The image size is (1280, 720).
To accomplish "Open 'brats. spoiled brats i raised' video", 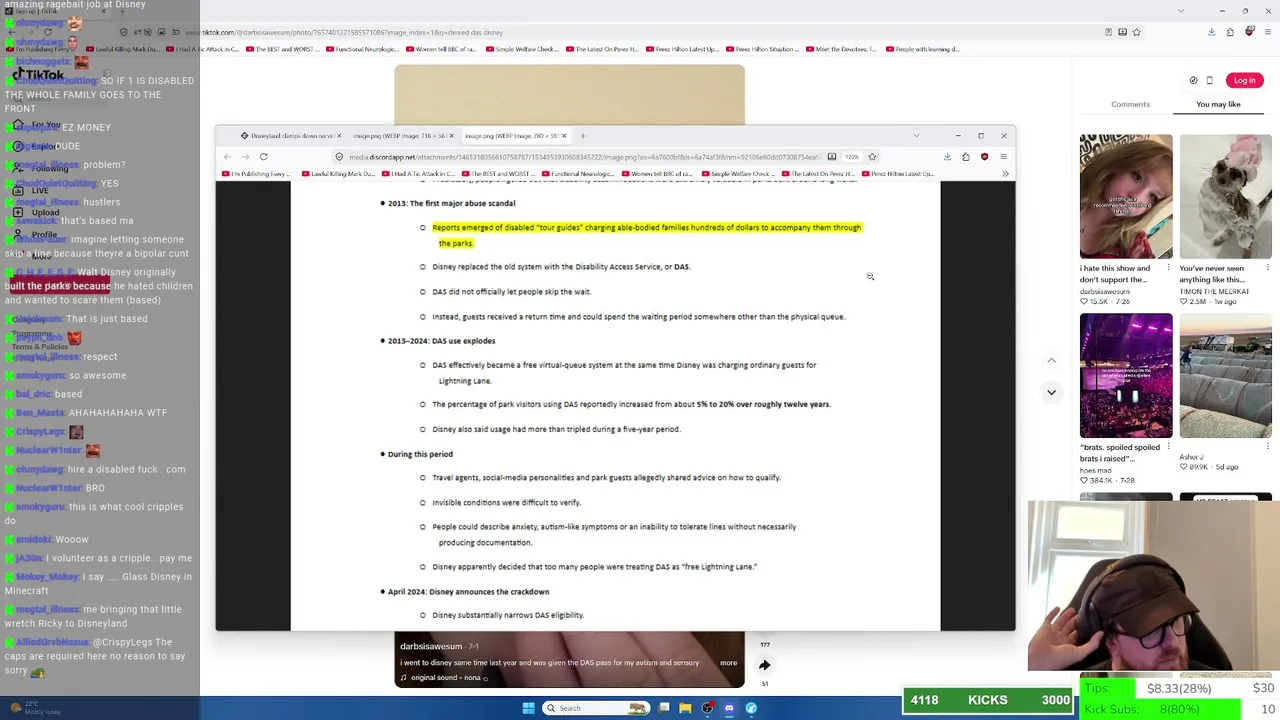I will 1126,375.
